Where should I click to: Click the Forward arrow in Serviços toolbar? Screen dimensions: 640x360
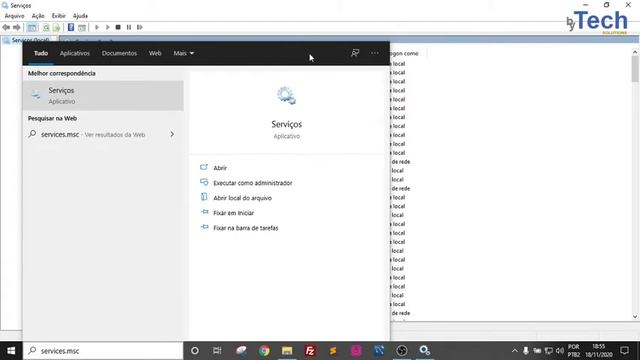click(x=17, y=27)
